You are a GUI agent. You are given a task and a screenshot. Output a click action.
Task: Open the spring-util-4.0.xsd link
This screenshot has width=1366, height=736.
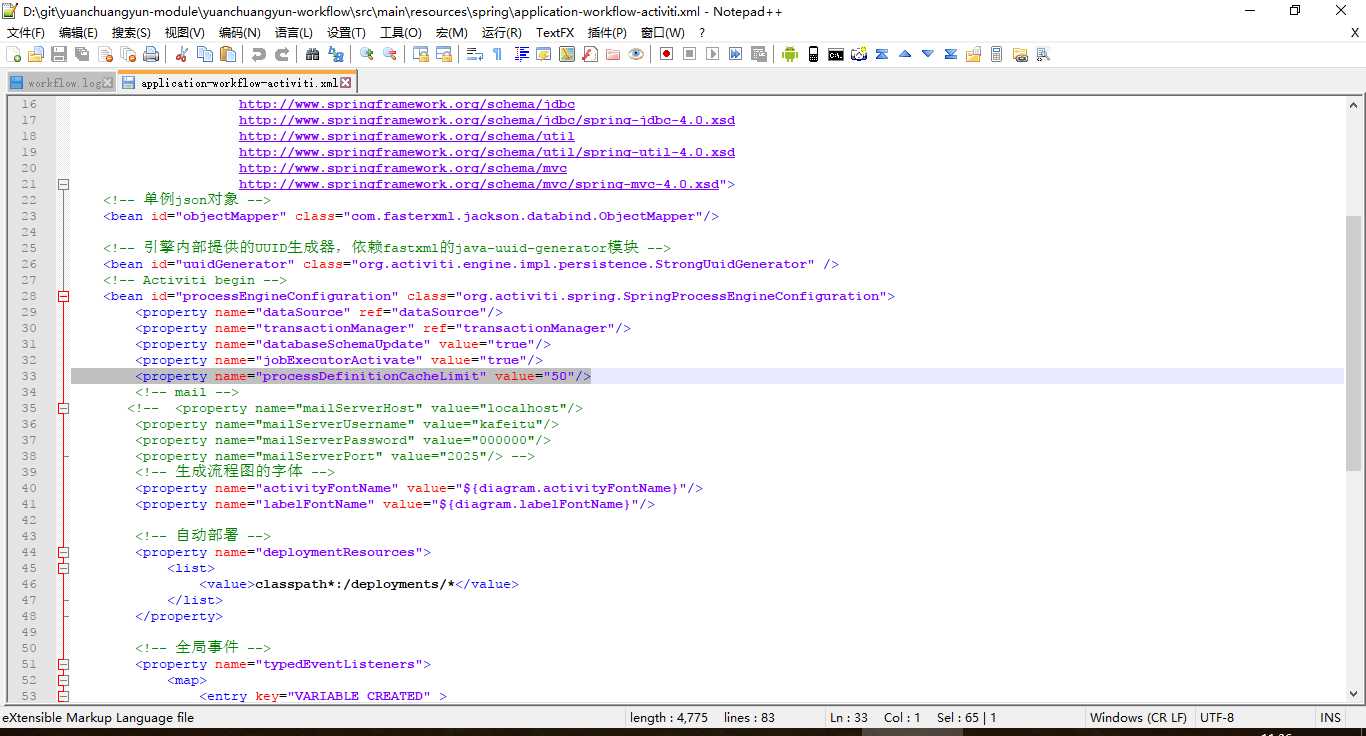pyautogui.click(x=486, y=152)
